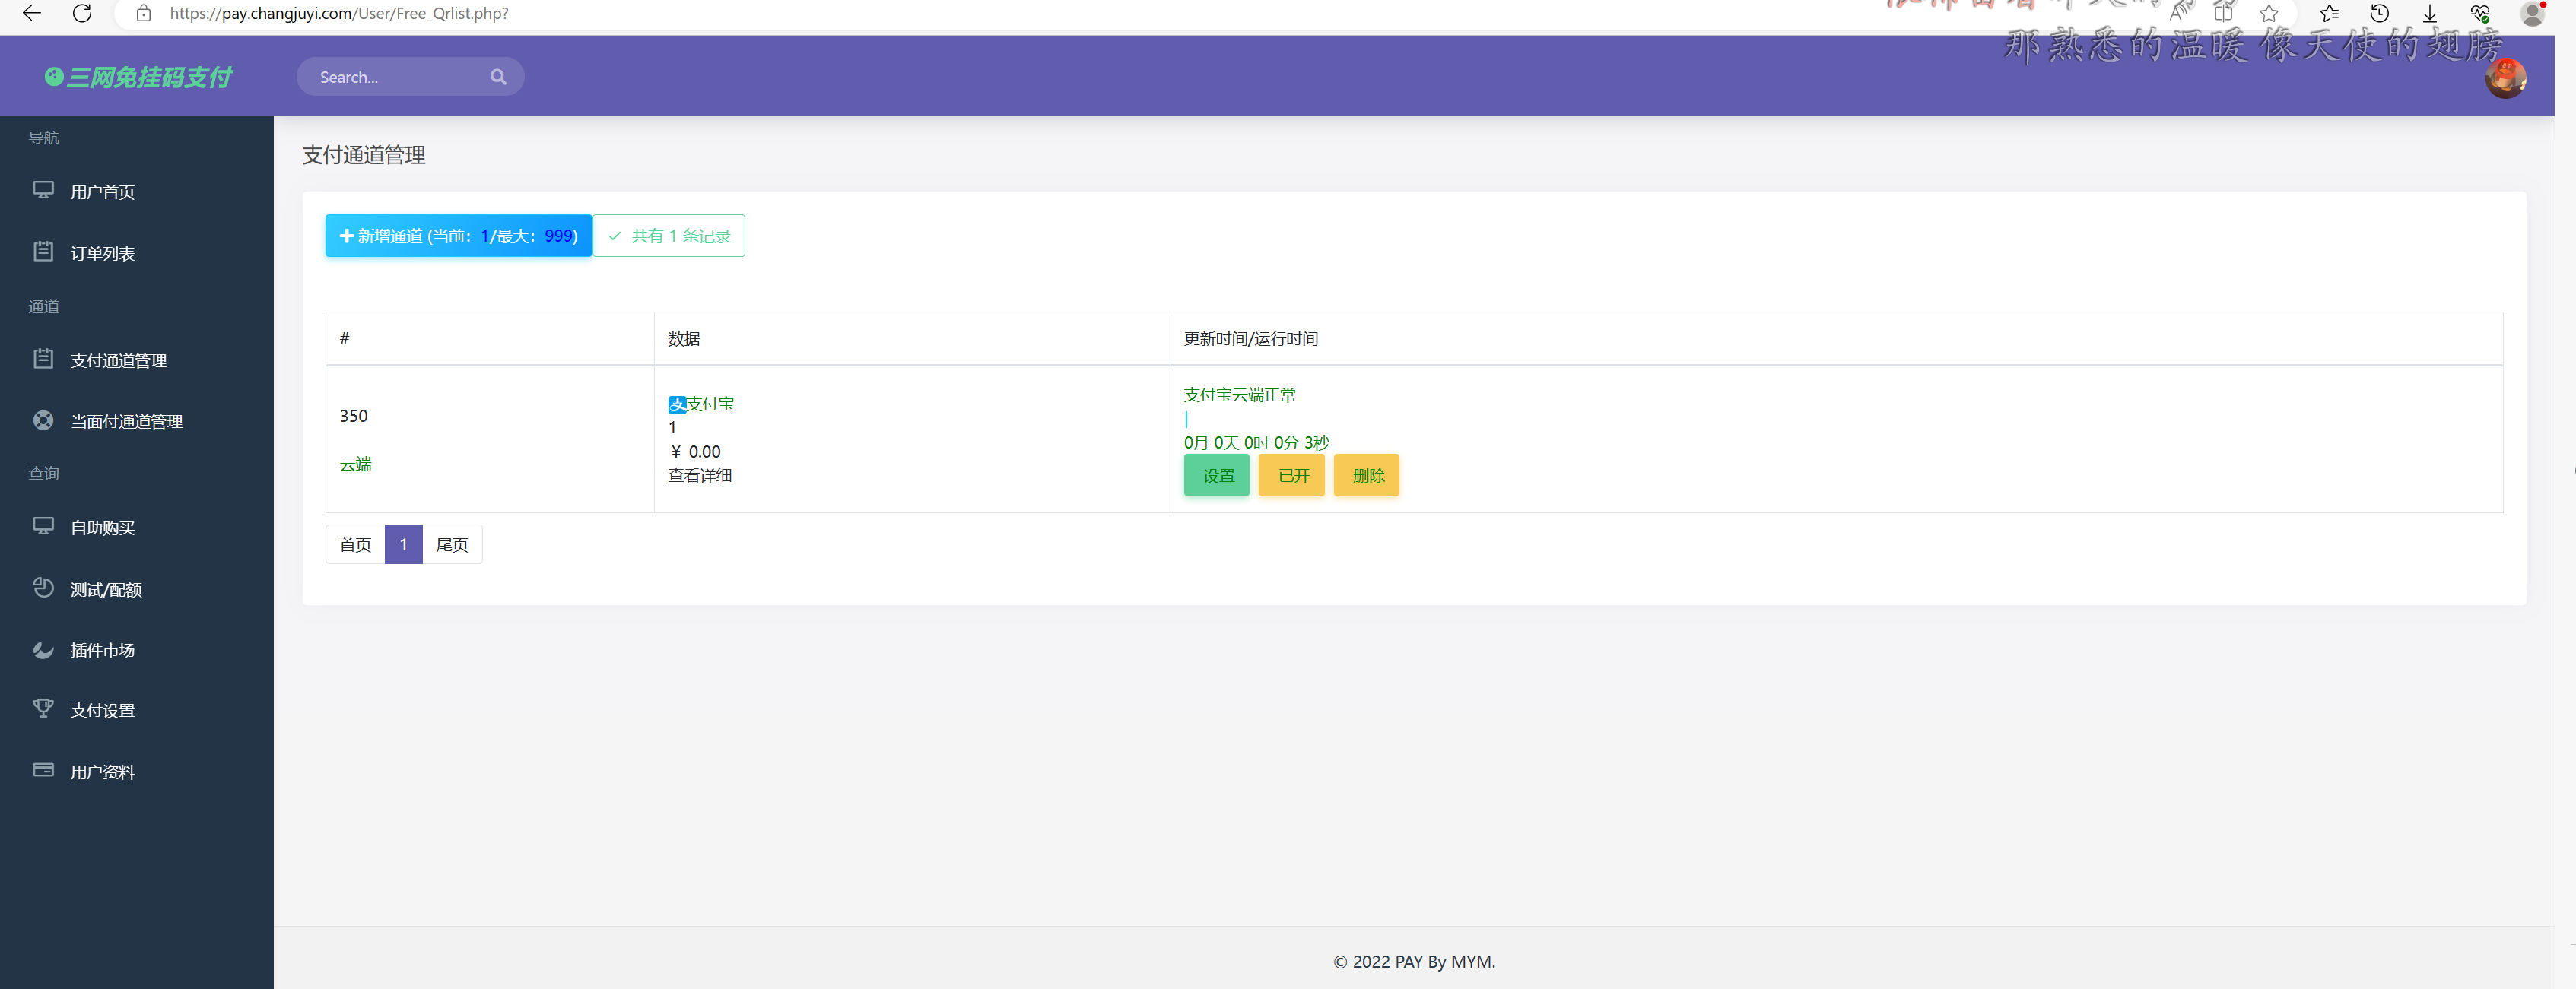The image size is (2576, 989).
Task: Click the 插件市场 sidebar icon
Action: click(x=43, y=650)
